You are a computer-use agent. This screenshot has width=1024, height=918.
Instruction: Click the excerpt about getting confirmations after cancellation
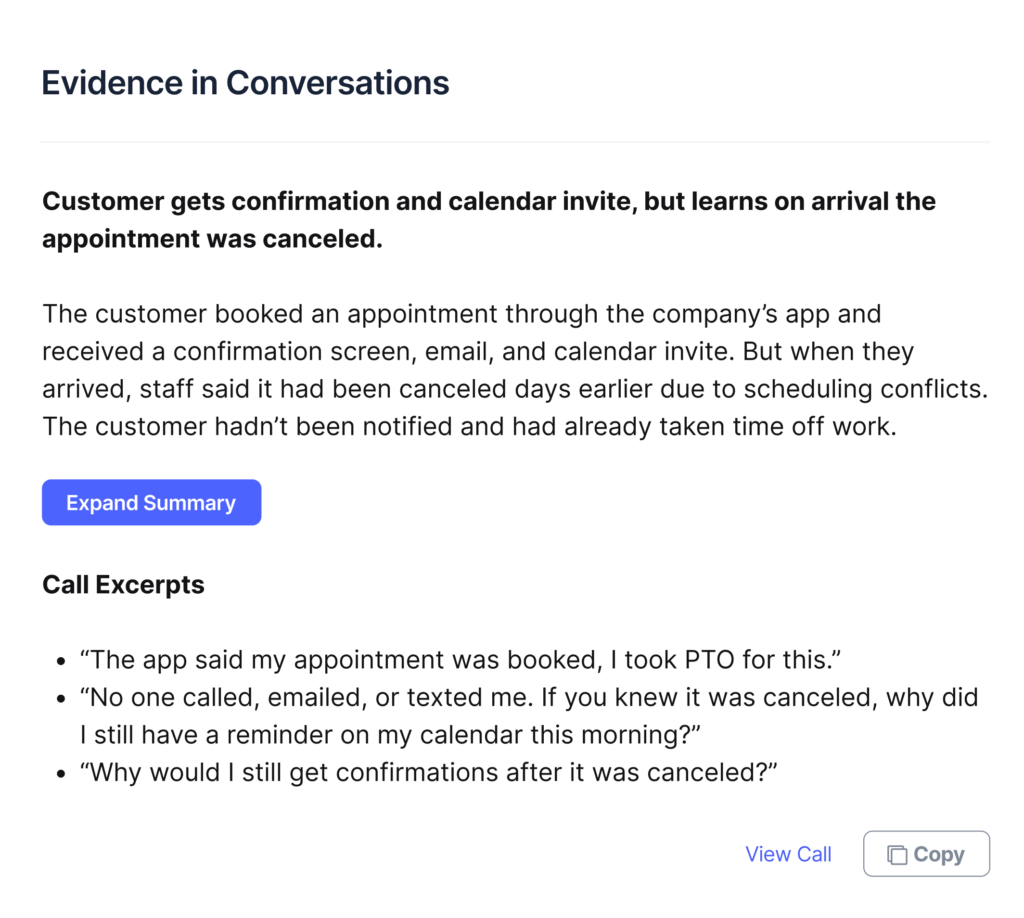coord(428,772)
